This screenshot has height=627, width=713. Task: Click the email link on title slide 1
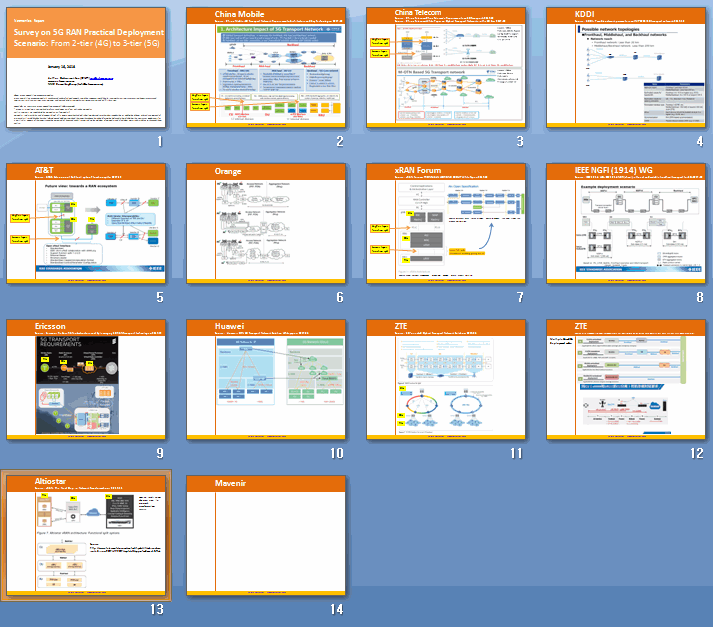click(x=101, y=78)
